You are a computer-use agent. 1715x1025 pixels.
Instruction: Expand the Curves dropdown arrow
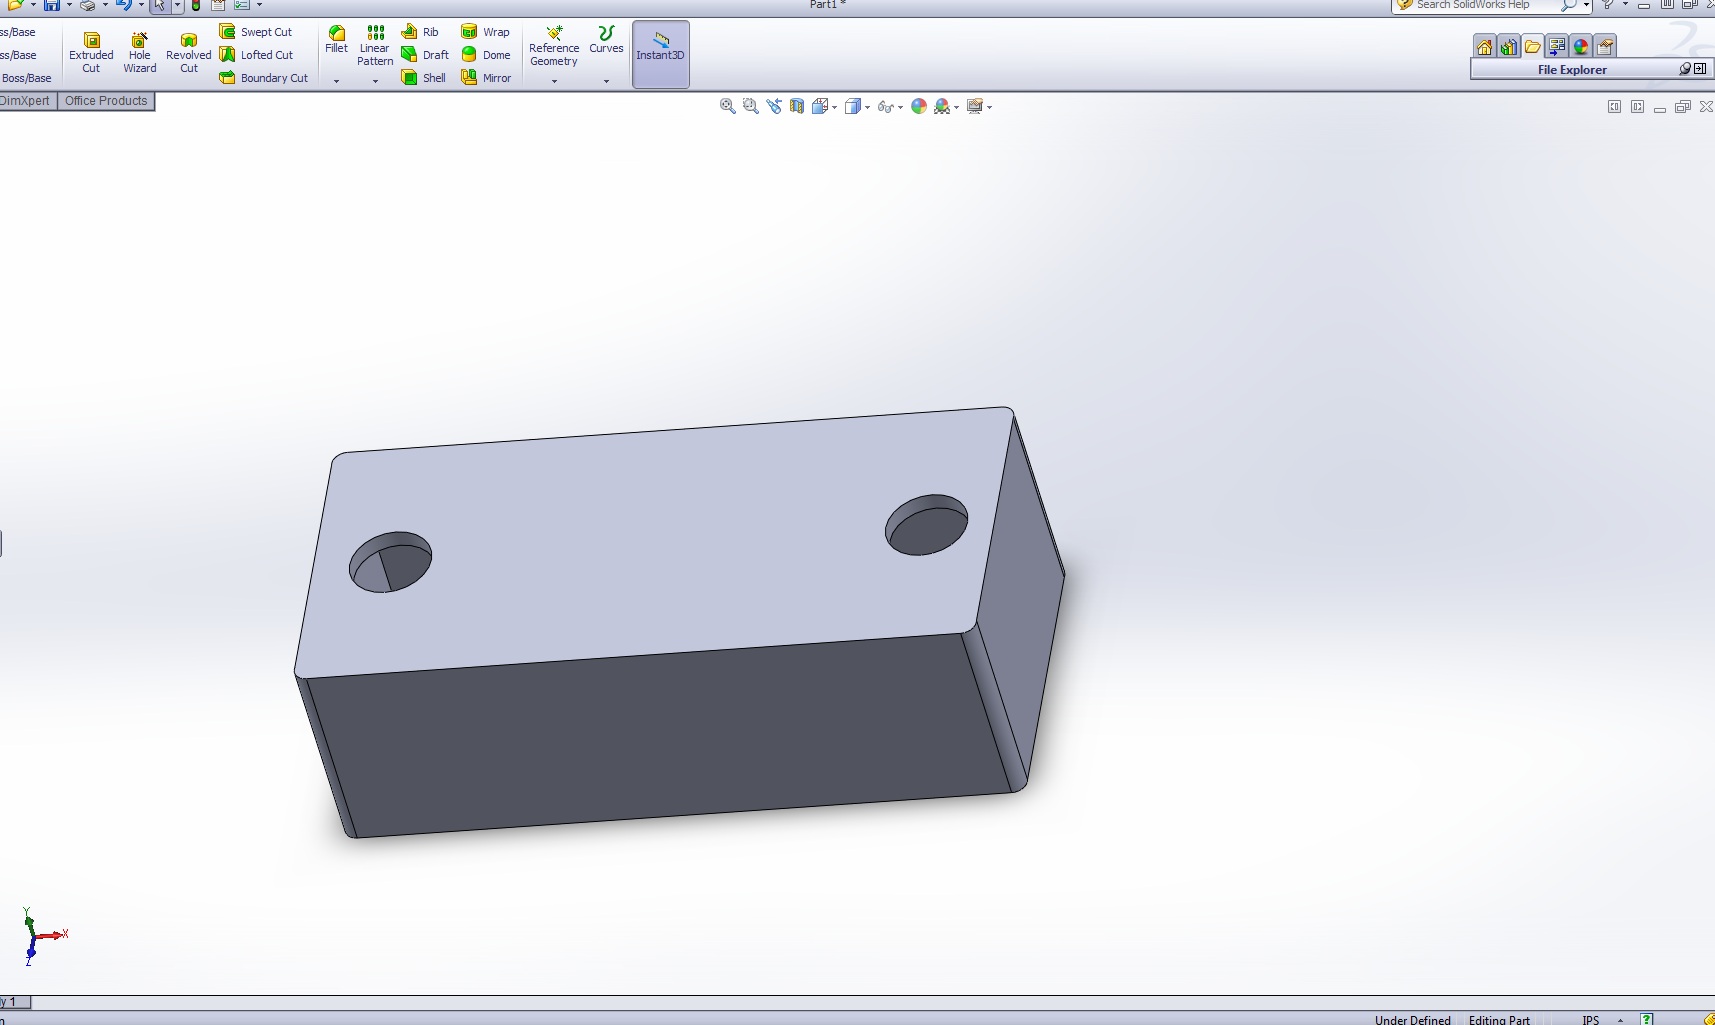click(606, 81)
